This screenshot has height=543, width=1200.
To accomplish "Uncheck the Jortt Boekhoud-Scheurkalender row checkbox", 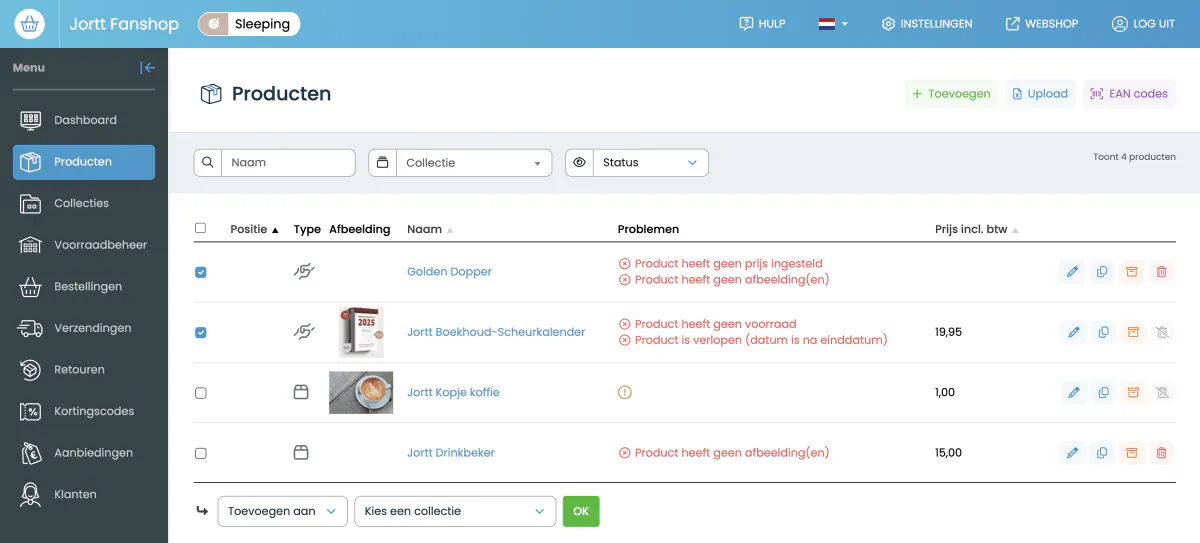I will [x=200, y=332].
